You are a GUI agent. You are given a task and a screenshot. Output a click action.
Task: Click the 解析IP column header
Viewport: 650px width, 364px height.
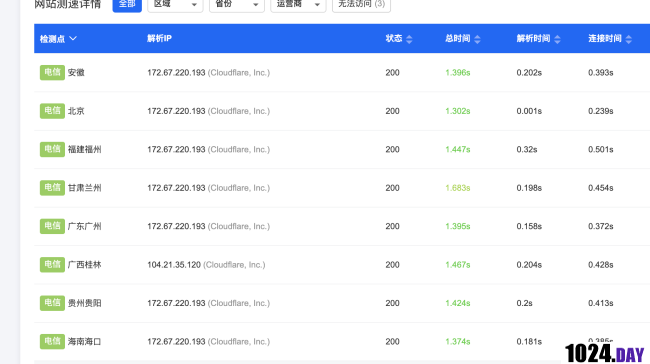[159, 39]
